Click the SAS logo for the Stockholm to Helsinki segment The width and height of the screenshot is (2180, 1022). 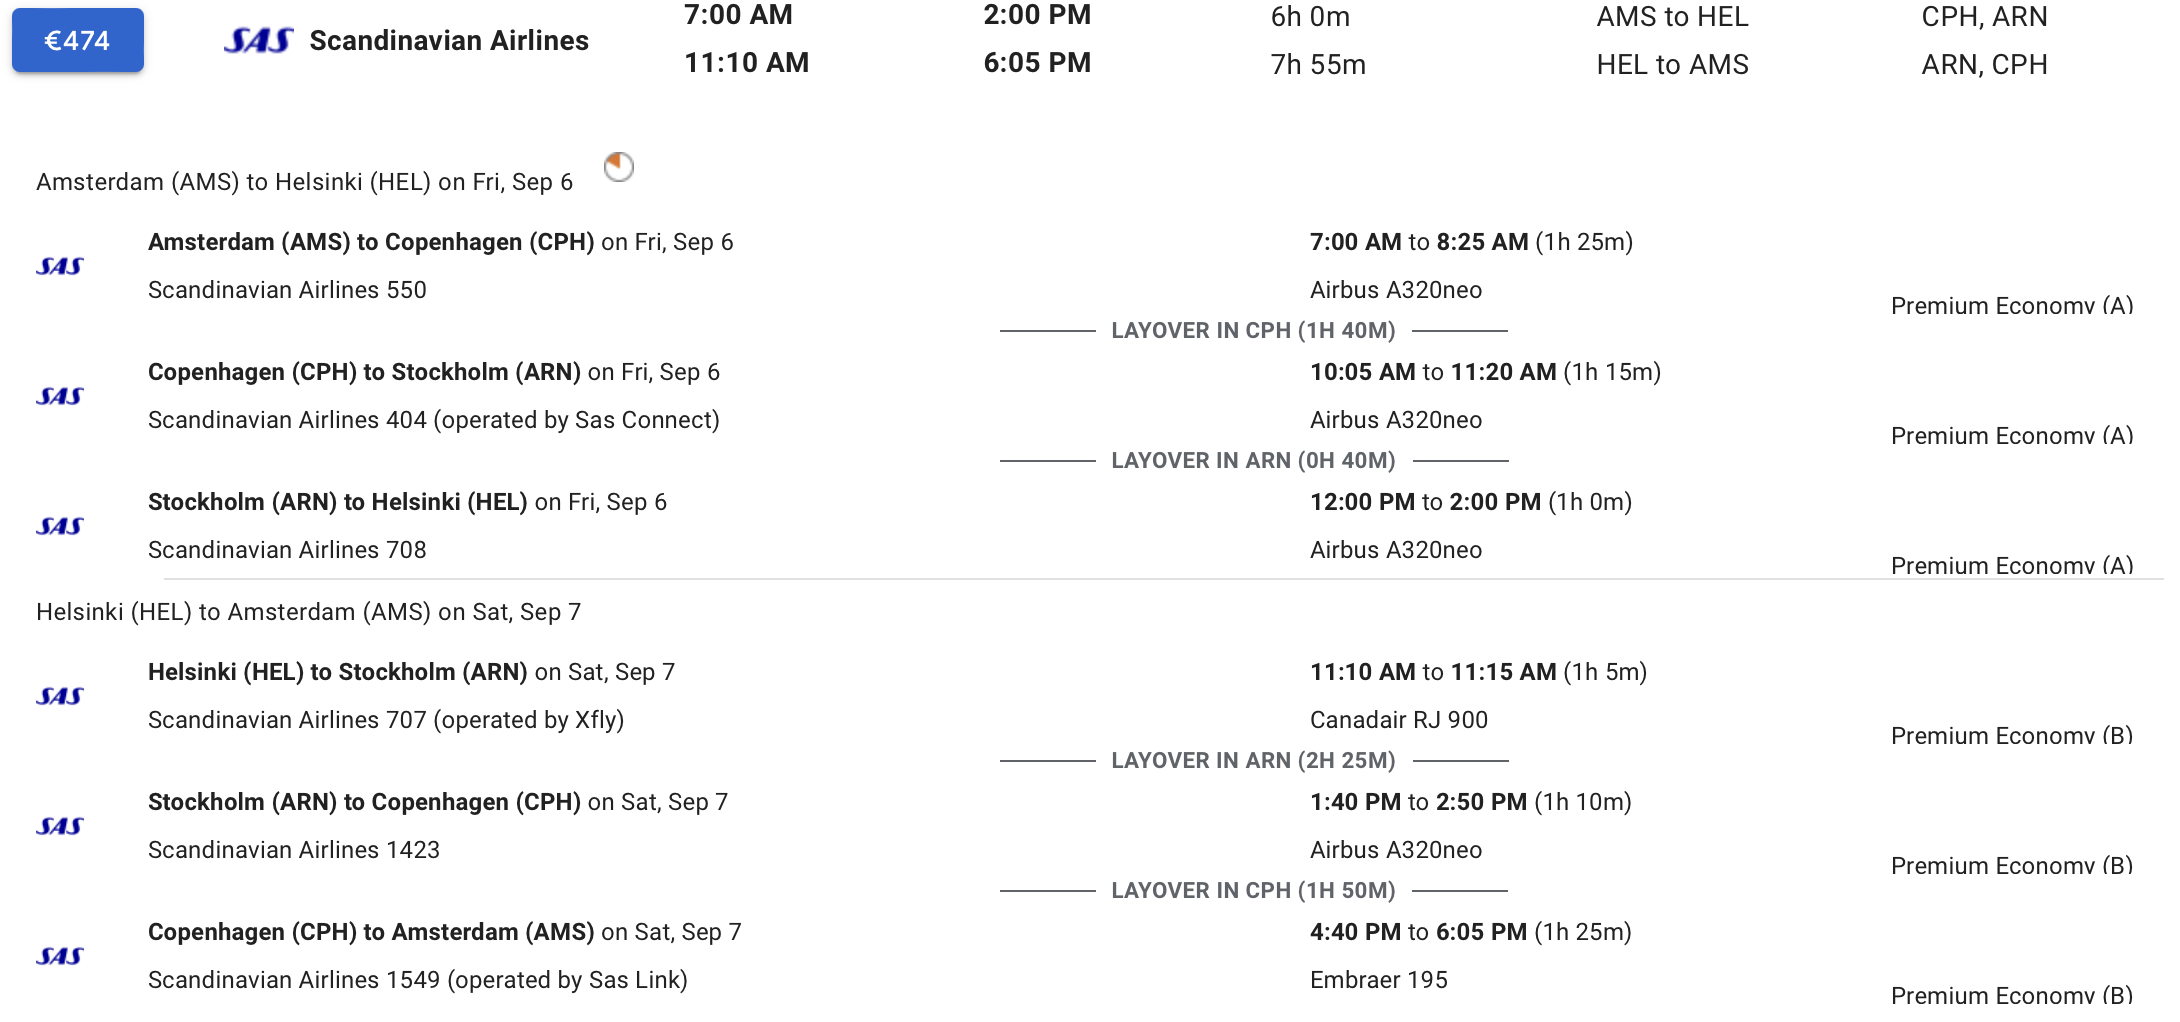60,526
